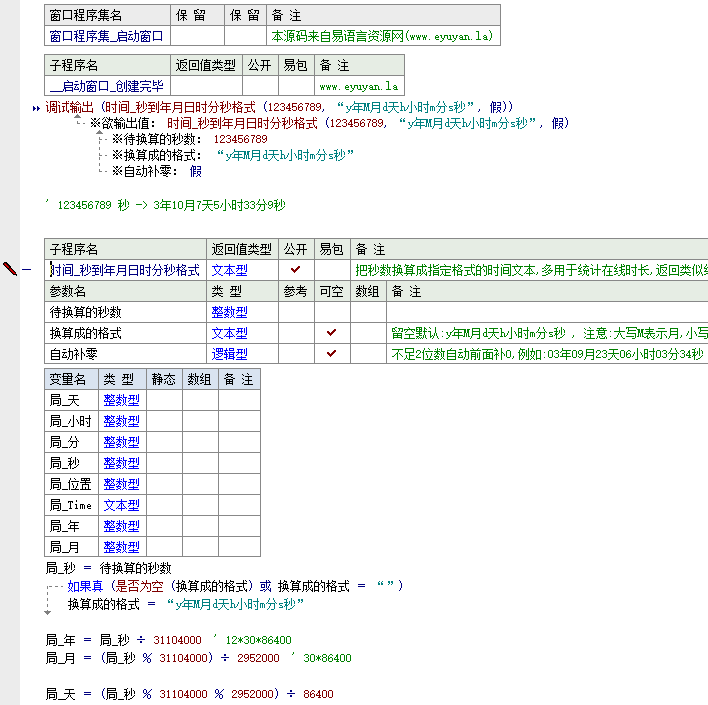Click the red pencil edit marker icon
Viewport: 708px width, 705px height.
pos(9,269)
